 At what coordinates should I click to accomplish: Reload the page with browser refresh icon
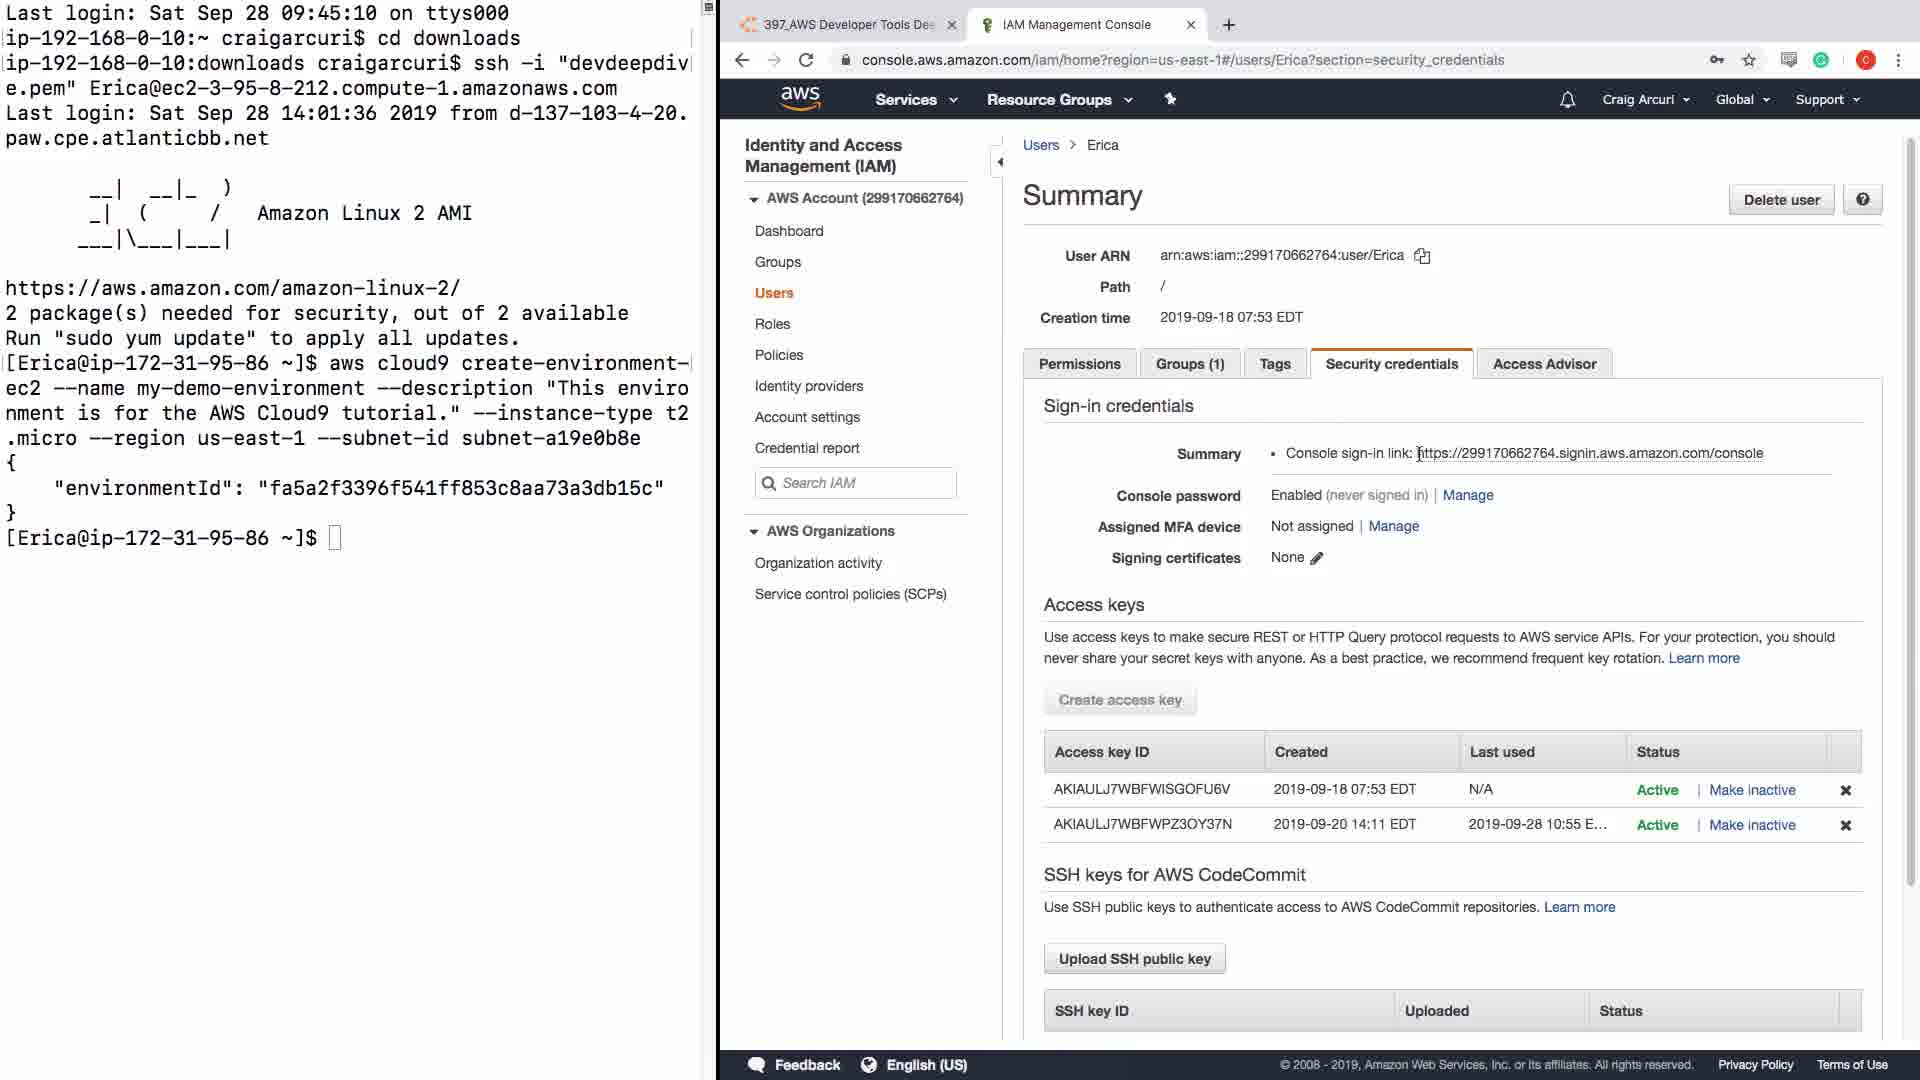point(806,60)
